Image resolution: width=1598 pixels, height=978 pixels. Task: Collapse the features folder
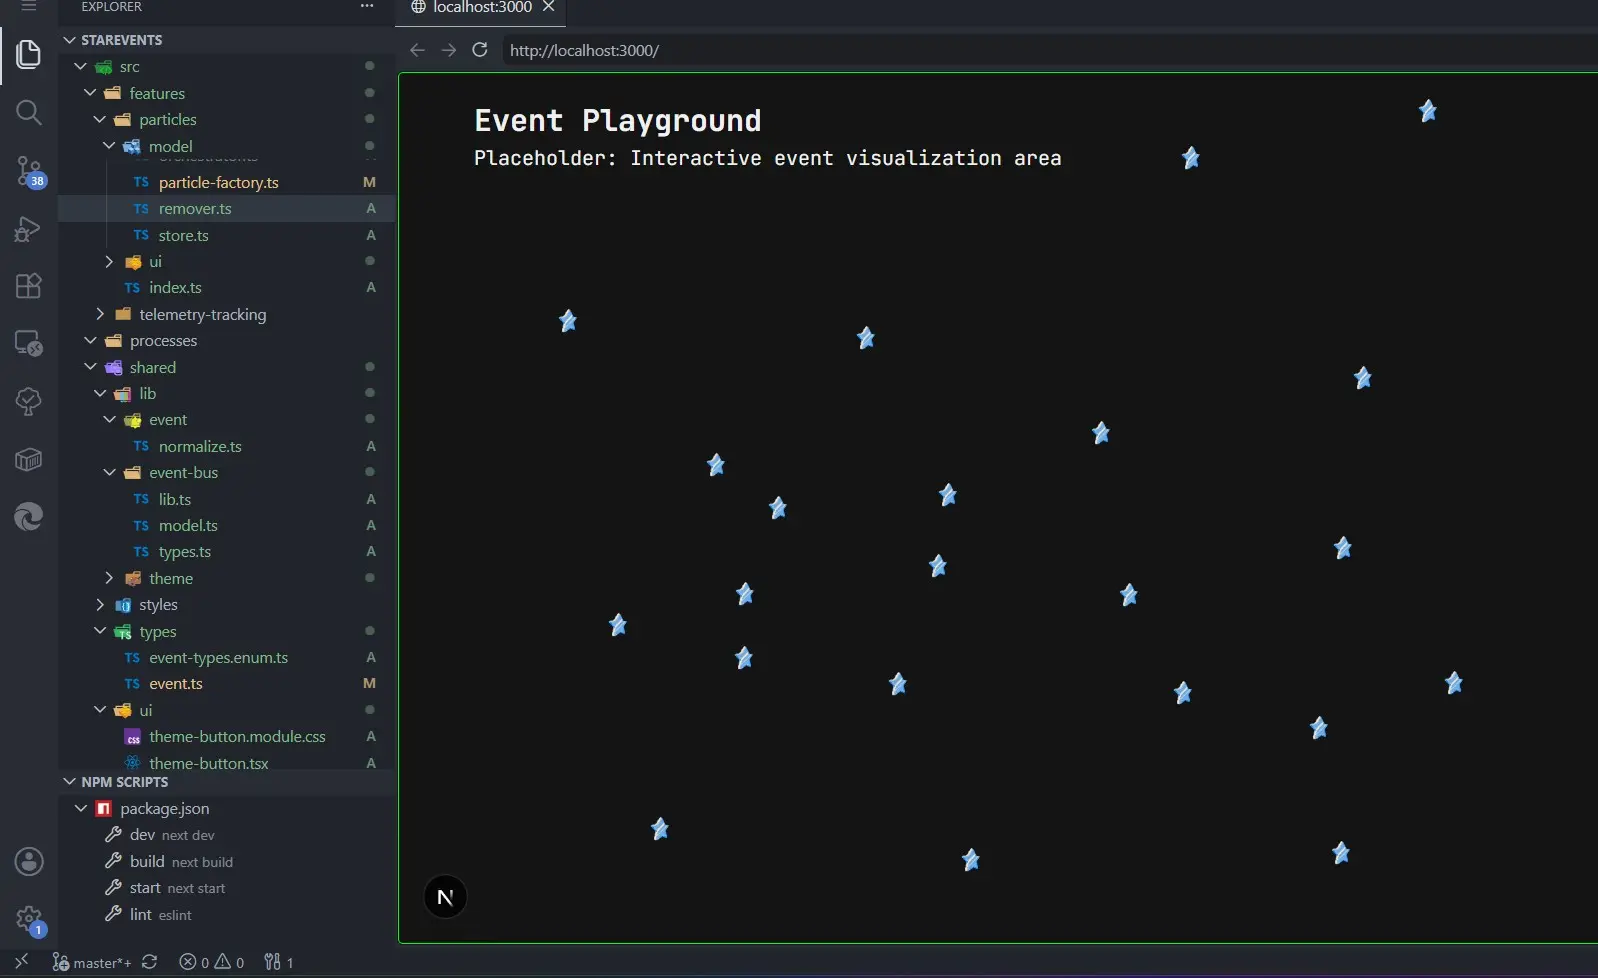[x=90, y=93]
